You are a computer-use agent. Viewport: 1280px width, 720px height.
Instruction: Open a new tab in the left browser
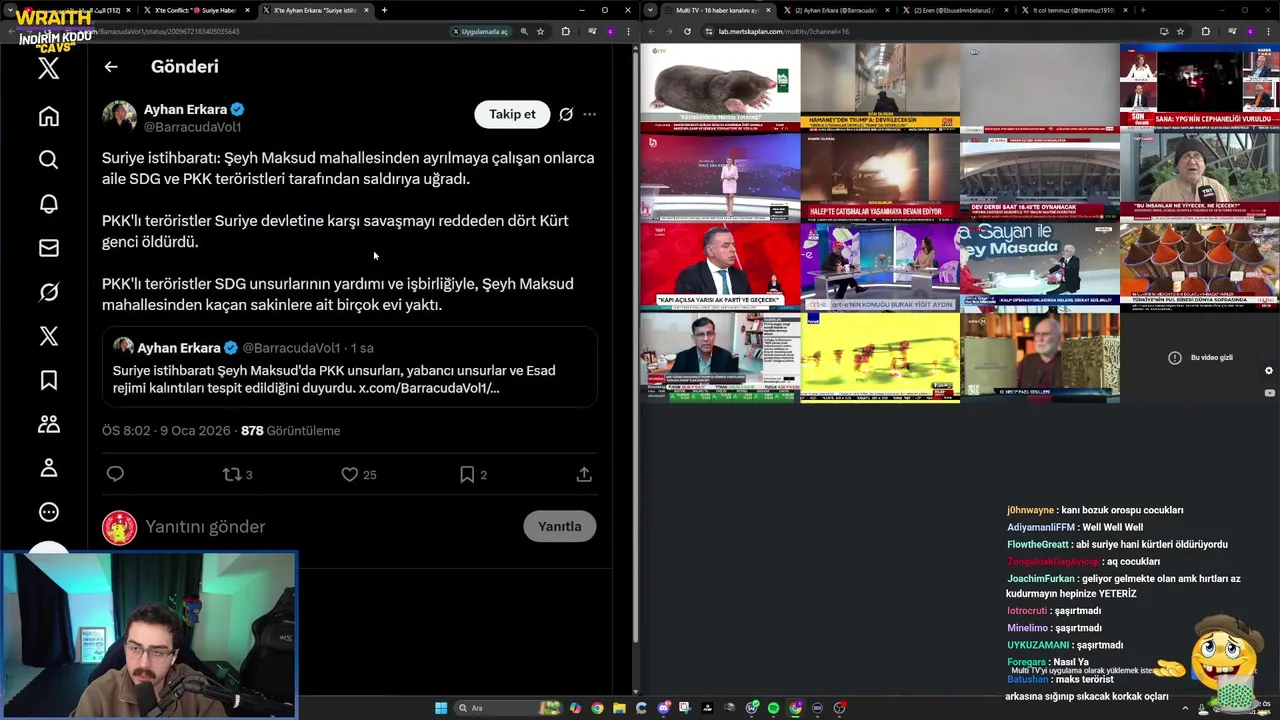[384, 10]
